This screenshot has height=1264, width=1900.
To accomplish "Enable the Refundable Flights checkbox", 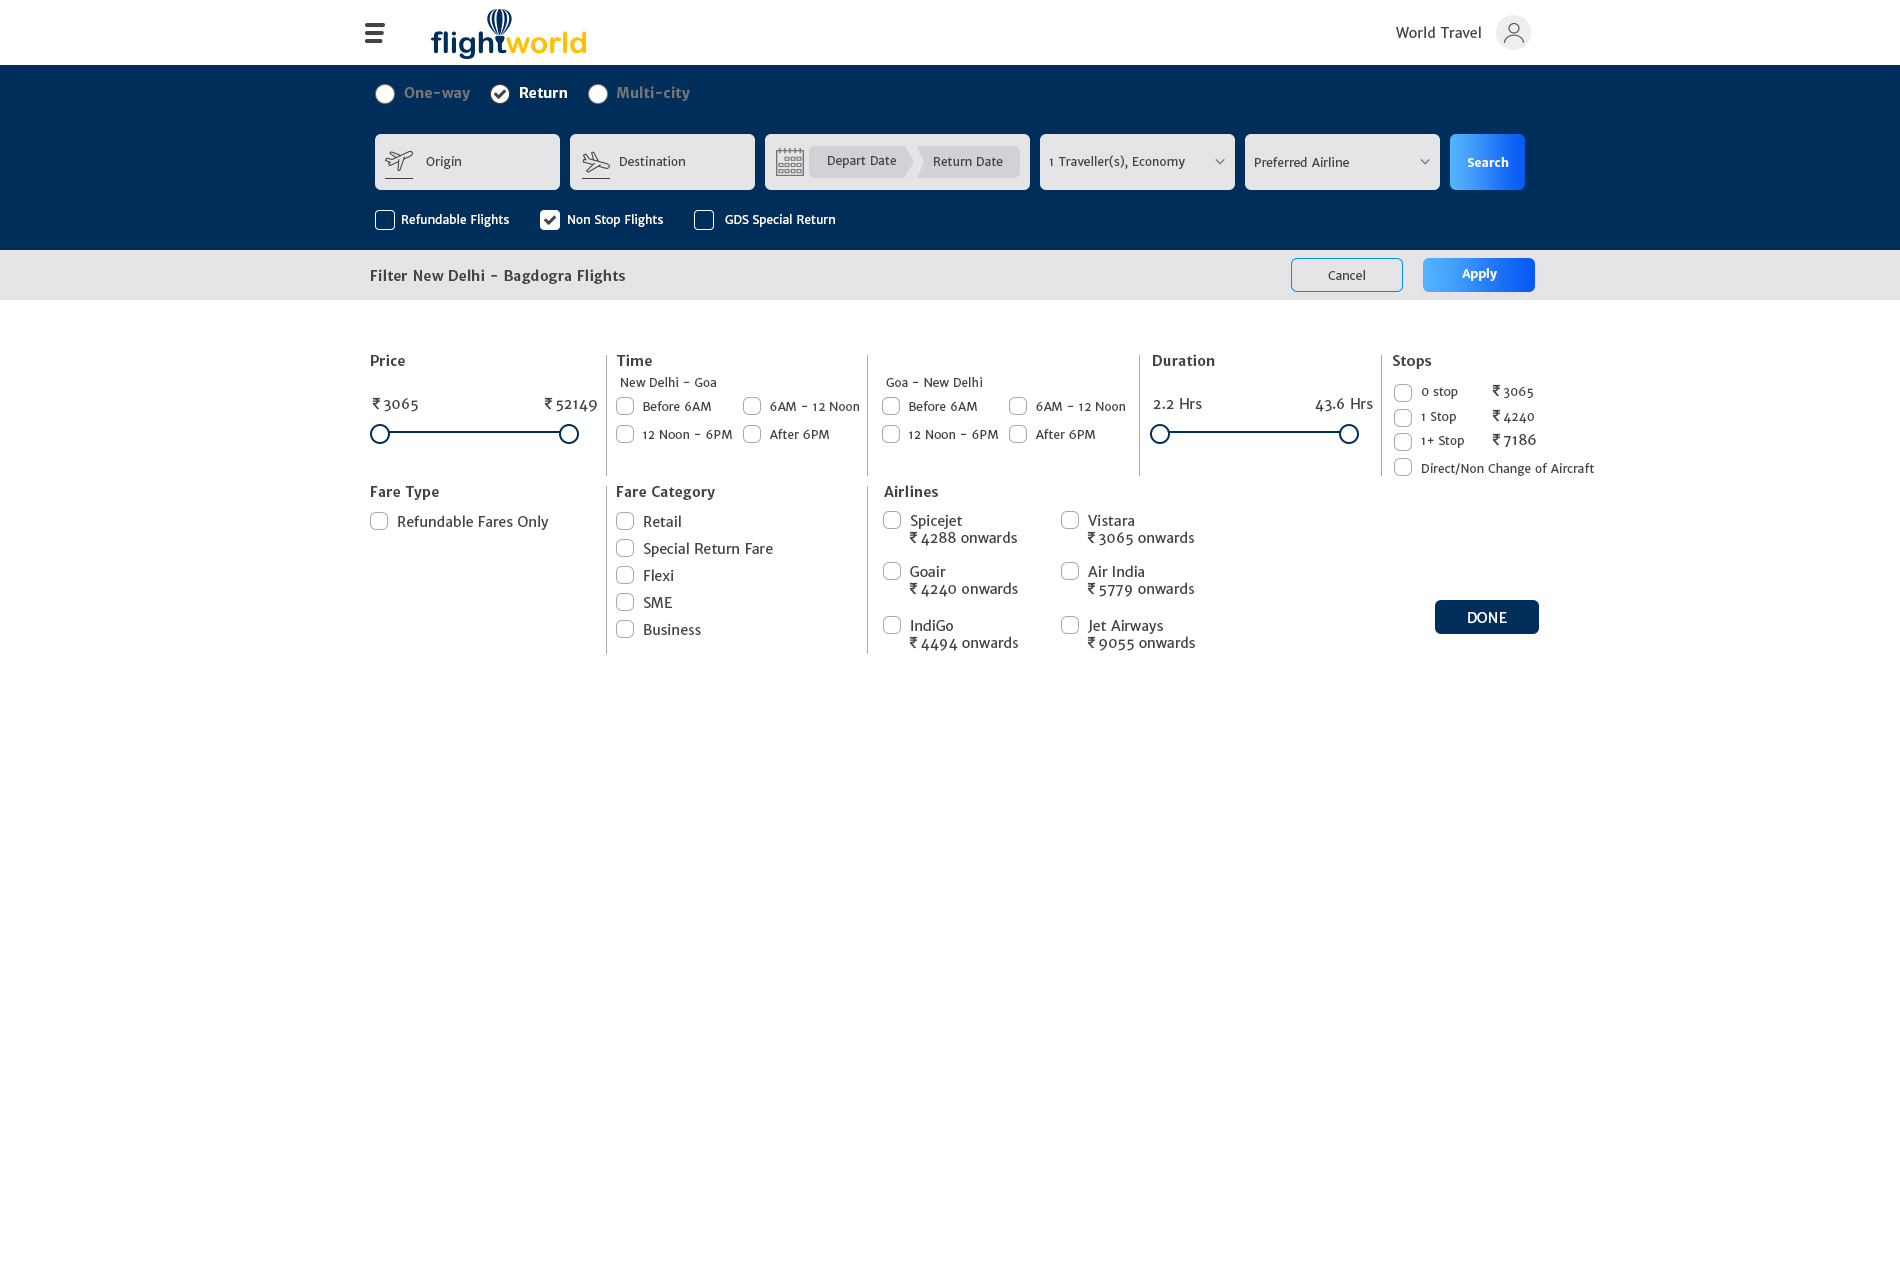I will click(x=385, y=220).
